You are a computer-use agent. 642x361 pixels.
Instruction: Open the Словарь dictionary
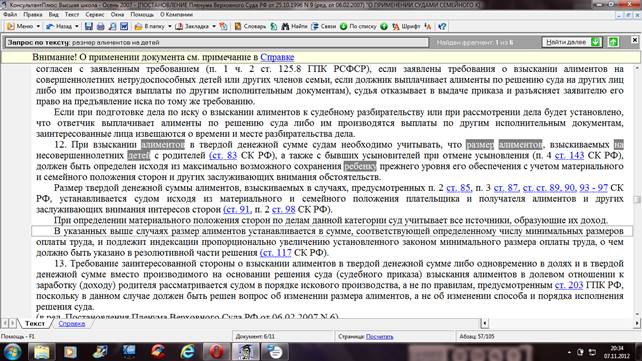250,26
